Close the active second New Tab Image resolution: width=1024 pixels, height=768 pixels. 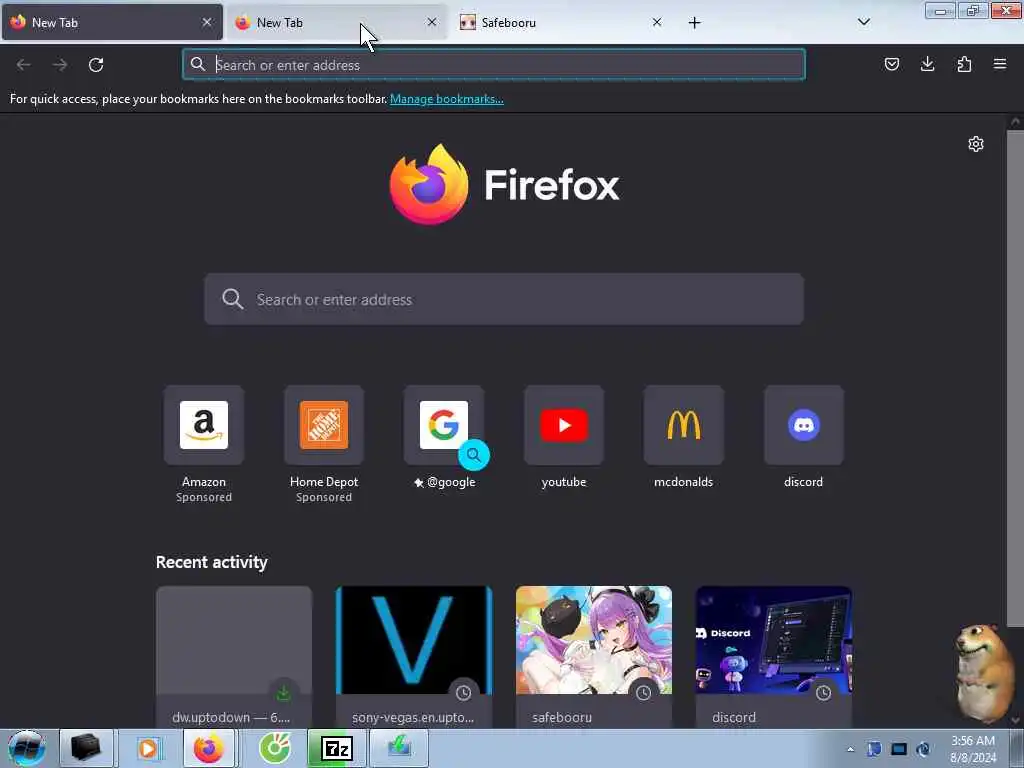pyautogui.click(x=432, y=22)
